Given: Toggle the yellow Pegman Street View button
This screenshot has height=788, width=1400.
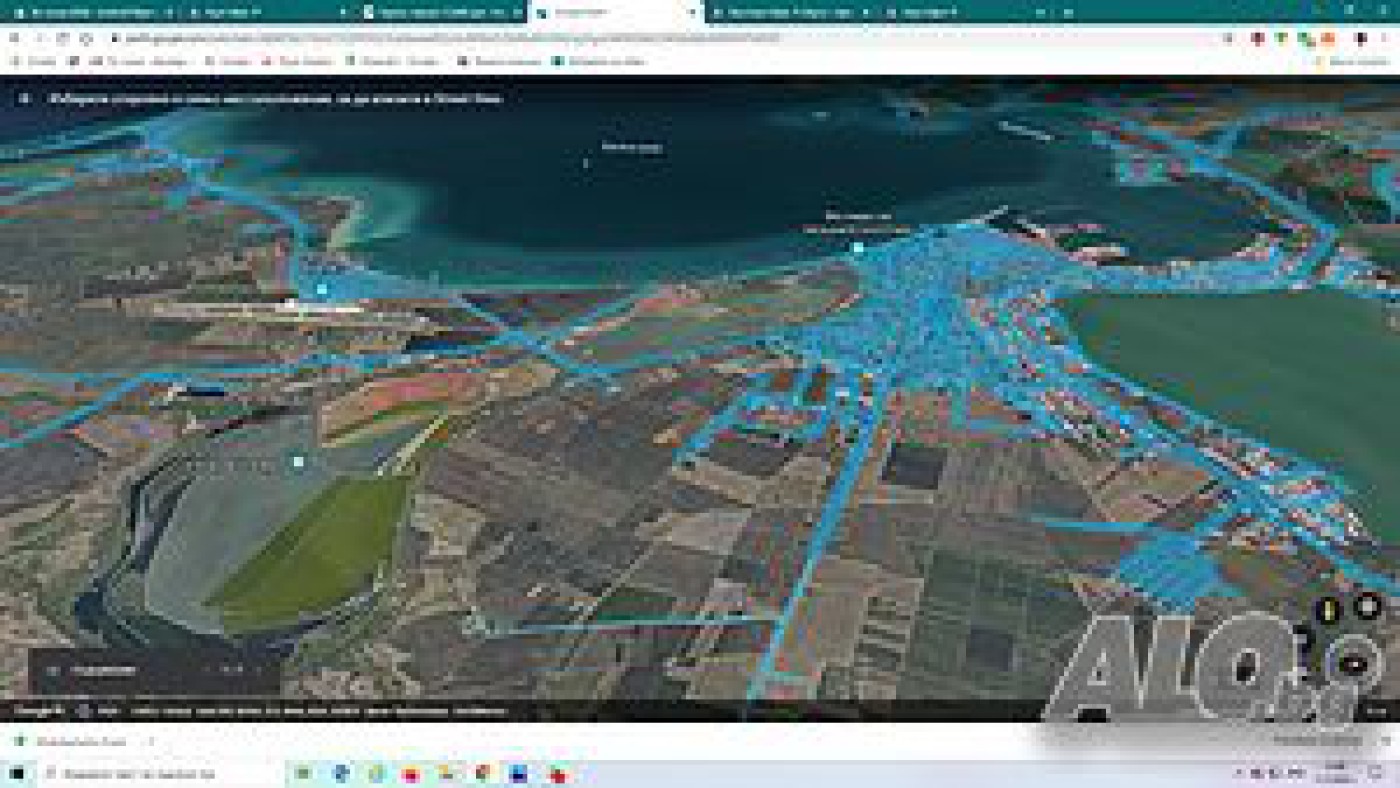Looking at the screenshot, I should coord(1328,609).
